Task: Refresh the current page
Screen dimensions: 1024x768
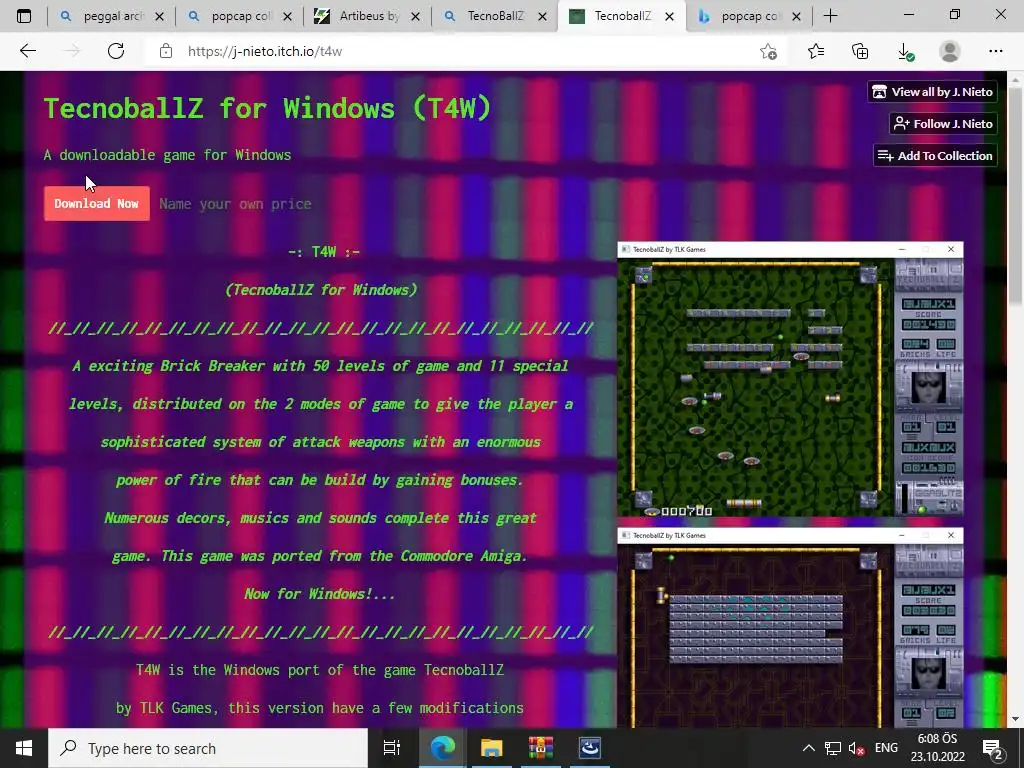Action: point(116,51)
